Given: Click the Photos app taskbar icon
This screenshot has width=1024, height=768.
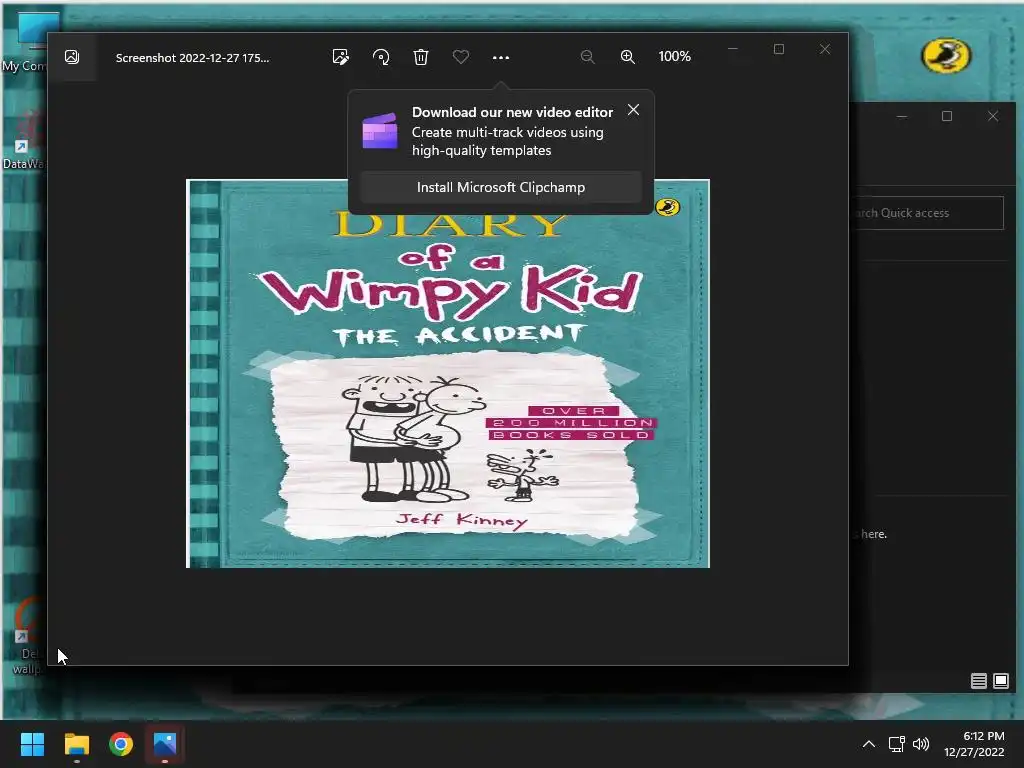Looking at the screenshot, I should 165,744.
